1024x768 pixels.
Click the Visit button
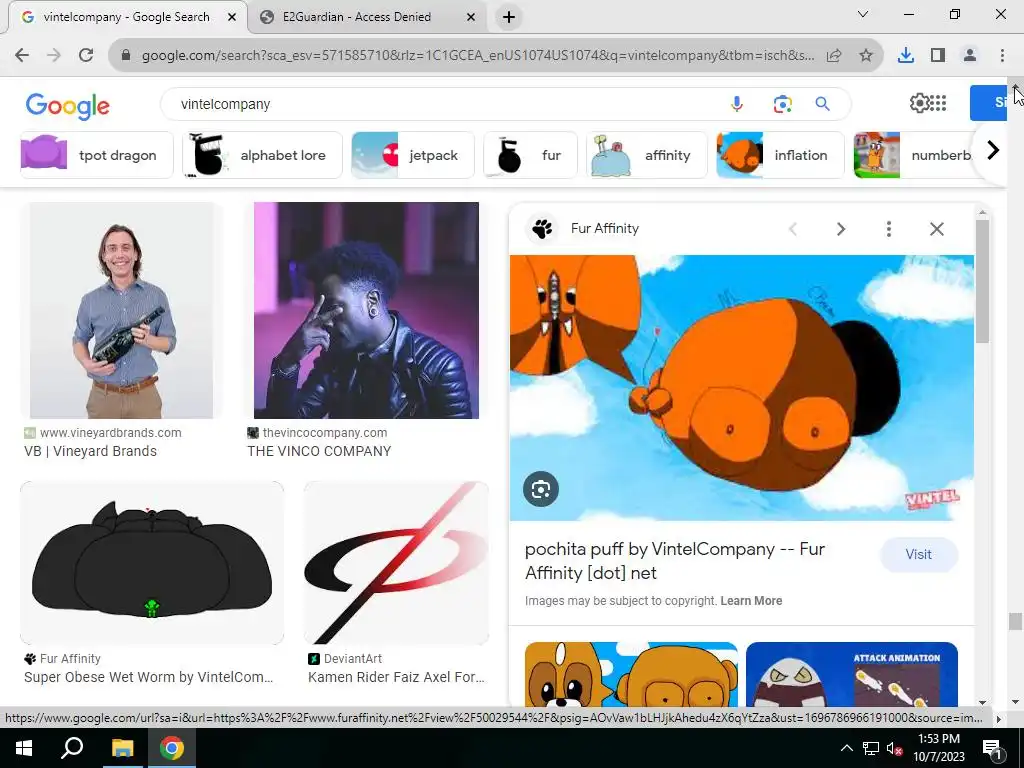tap(919, 554)
